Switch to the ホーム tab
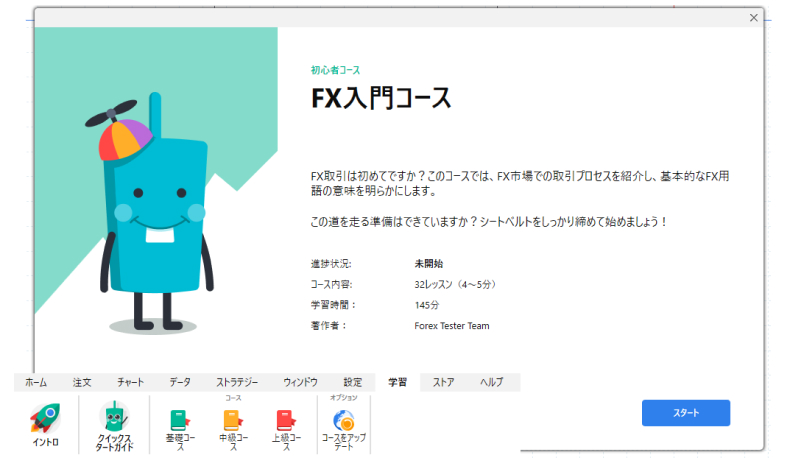This screenshot has width=790, height=458. pyautogui.click(x=36, y=382)
